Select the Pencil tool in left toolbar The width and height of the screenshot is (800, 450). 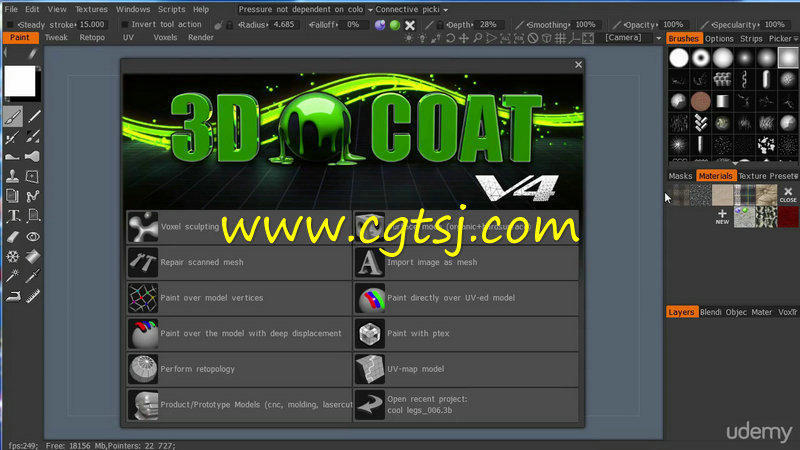(34, 116)
